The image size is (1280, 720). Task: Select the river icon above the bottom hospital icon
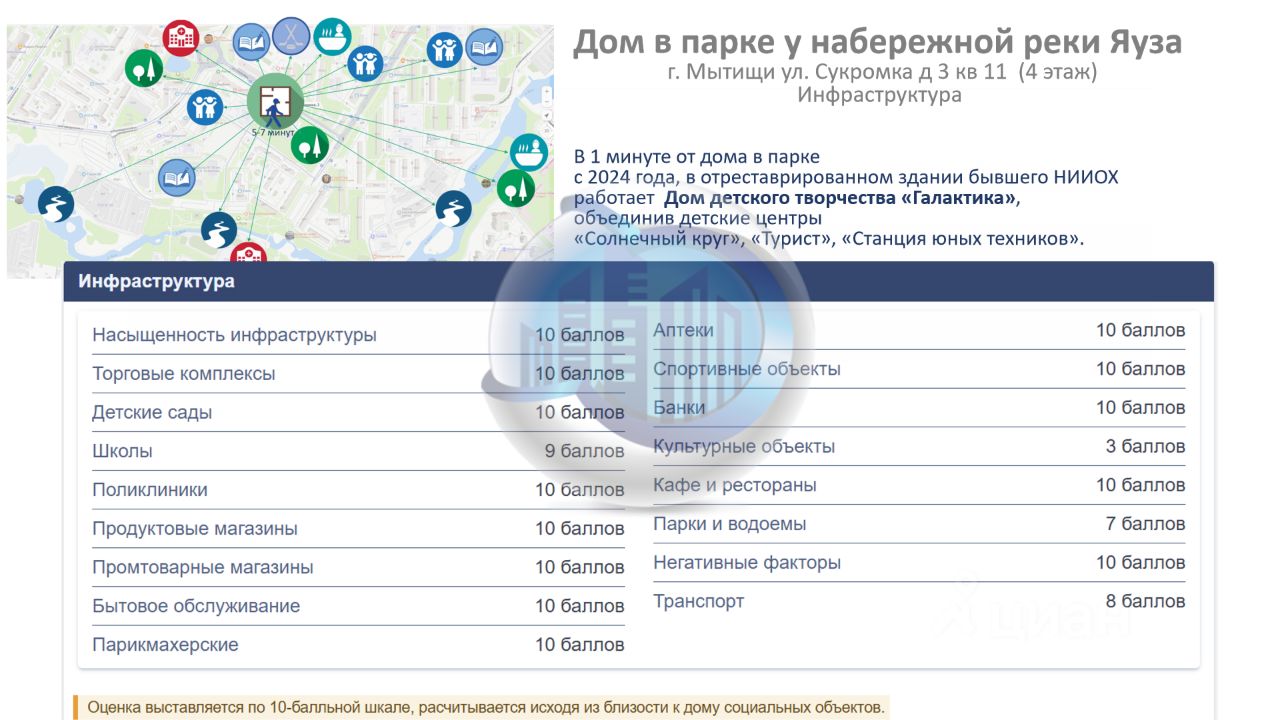point(219,230)
